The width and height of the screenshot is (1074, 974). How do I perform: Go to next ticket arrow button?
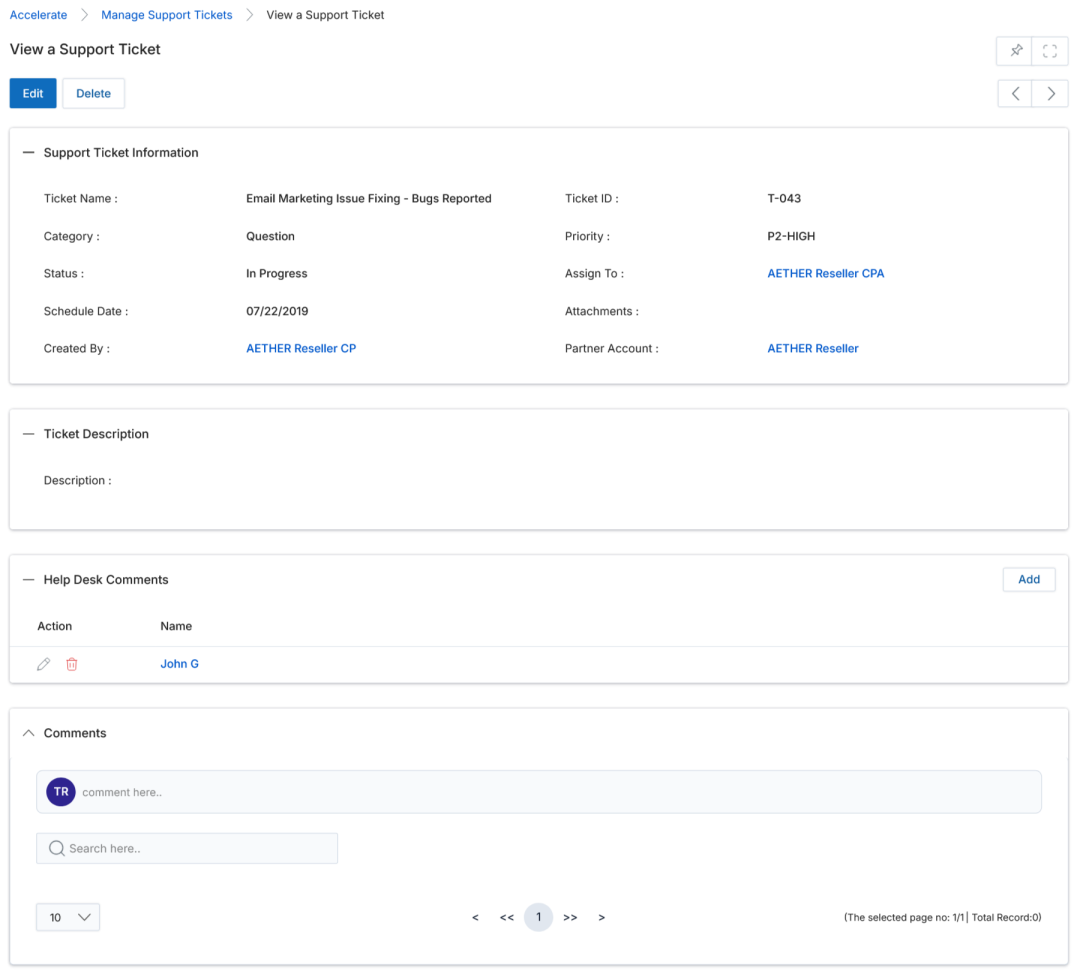pyautogui.click(x=1050, y=94)
